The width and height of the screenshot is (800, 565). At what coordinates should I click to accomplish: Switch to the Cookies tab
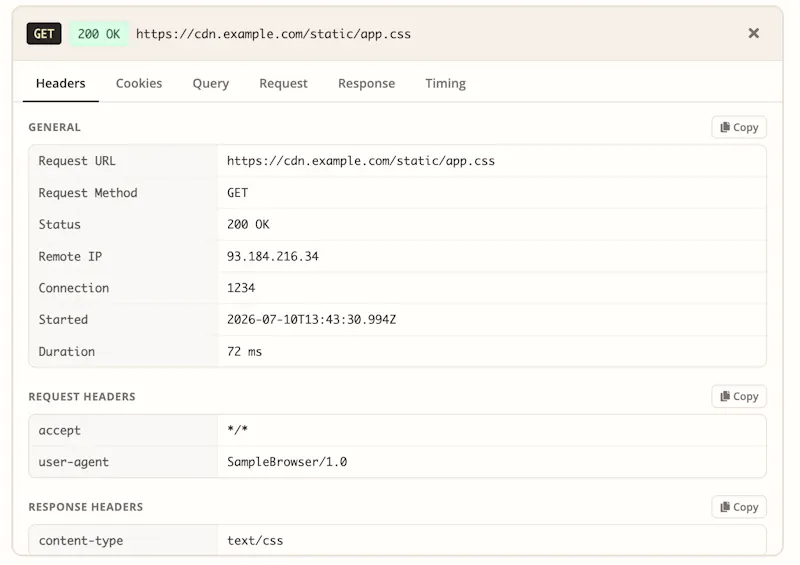(x=139, y=83)
